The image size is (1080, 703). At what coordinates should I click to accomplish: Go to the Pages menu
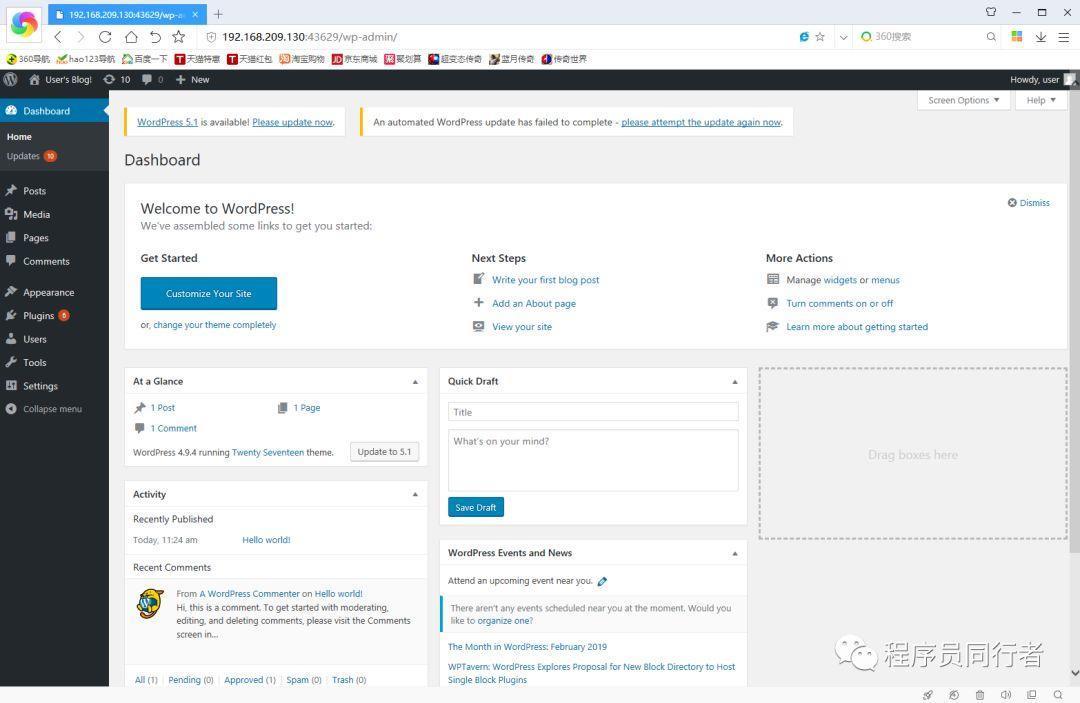(x=36, y=238)
